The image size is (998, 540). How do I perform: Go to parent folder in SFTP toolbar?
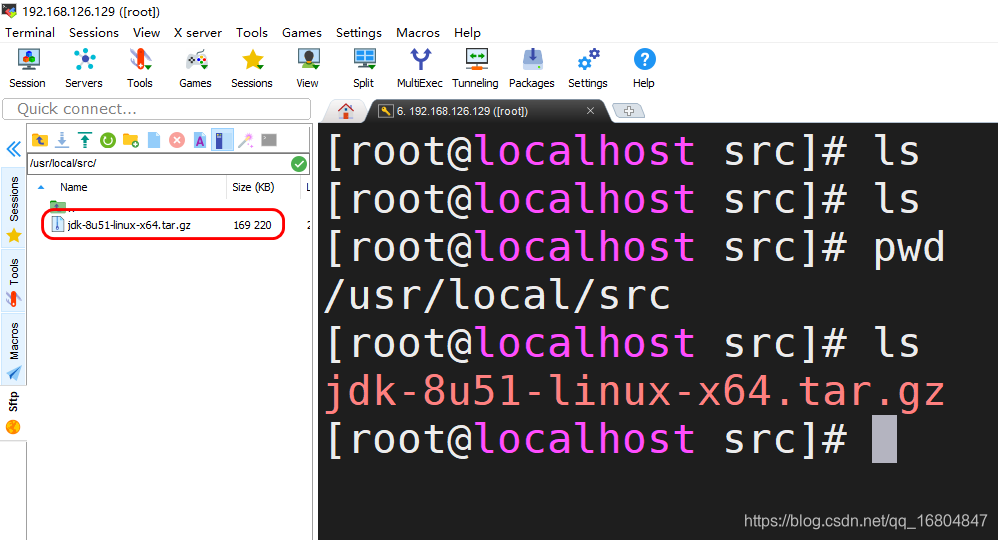click(39, 140)
